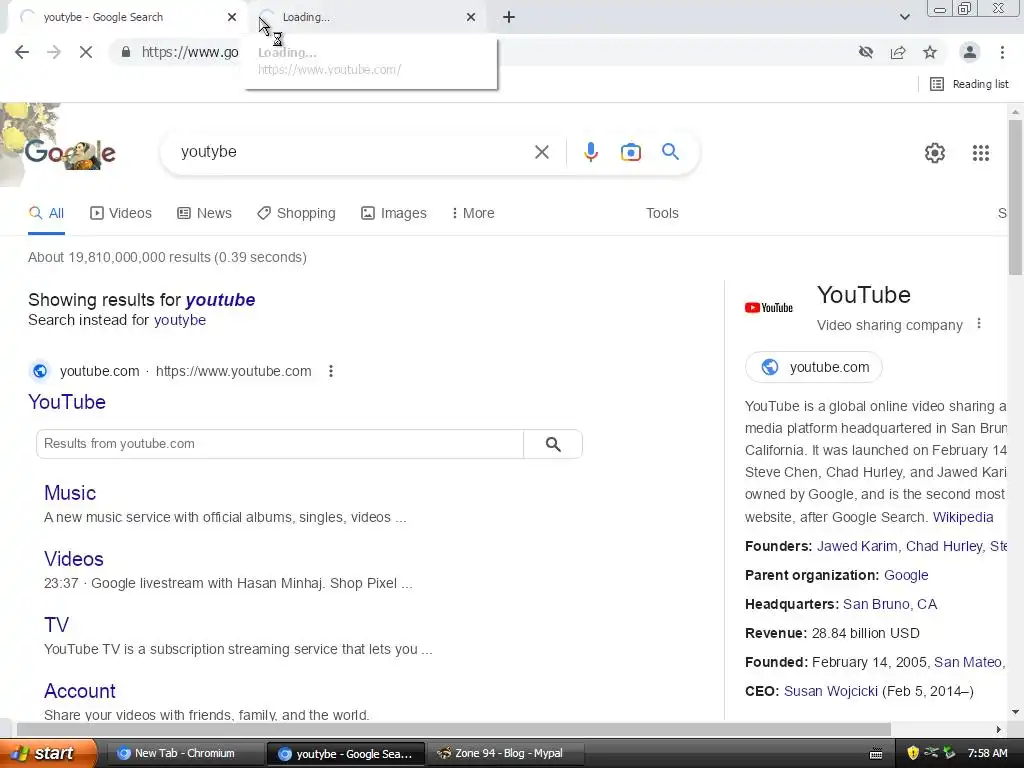Open Google parent organization link
The width and height of the screenshot is (1024, 768).
point(906,575)
